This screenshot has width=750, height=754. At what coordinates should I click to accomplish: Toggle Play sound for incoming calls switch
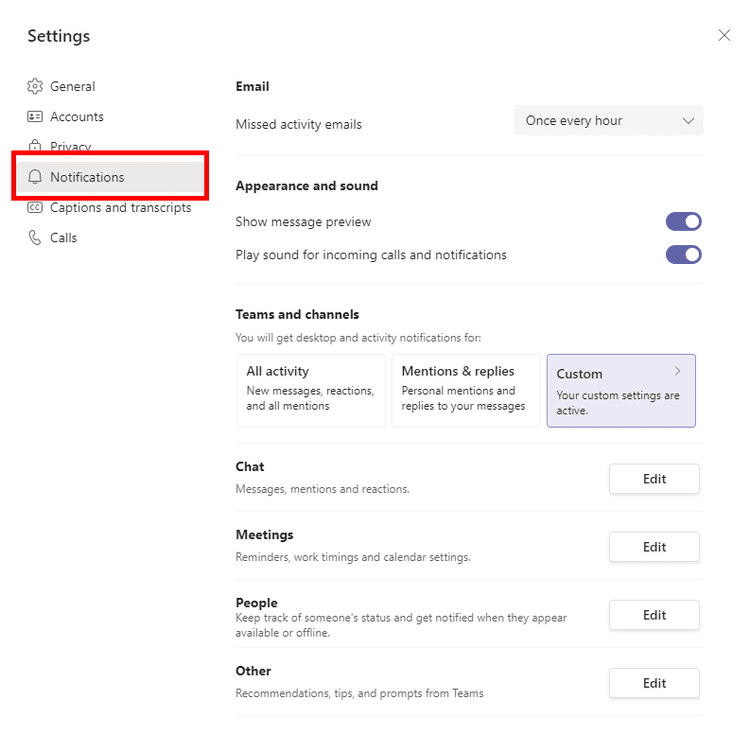pos(684,255)
